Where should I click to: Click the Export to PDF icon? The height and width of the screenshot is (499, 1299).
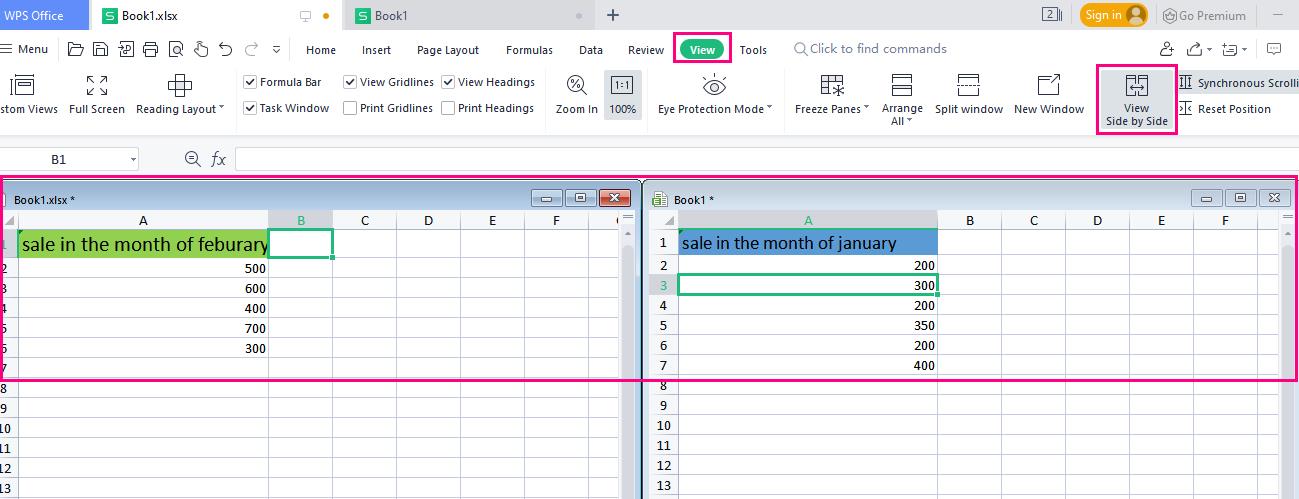click(x=126, y=49)
